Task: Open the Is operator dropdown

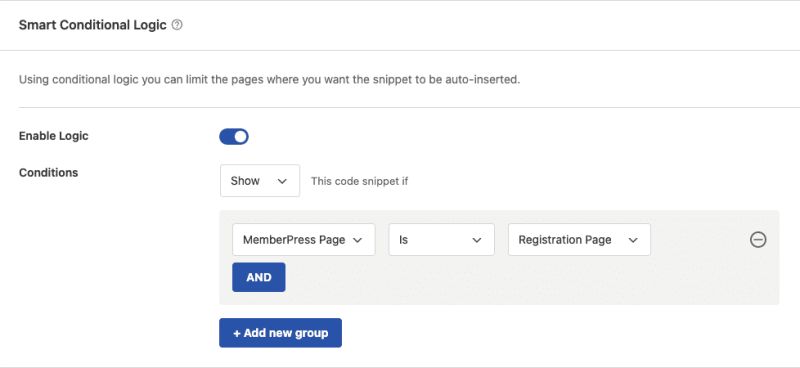Action: coord(441,239)
